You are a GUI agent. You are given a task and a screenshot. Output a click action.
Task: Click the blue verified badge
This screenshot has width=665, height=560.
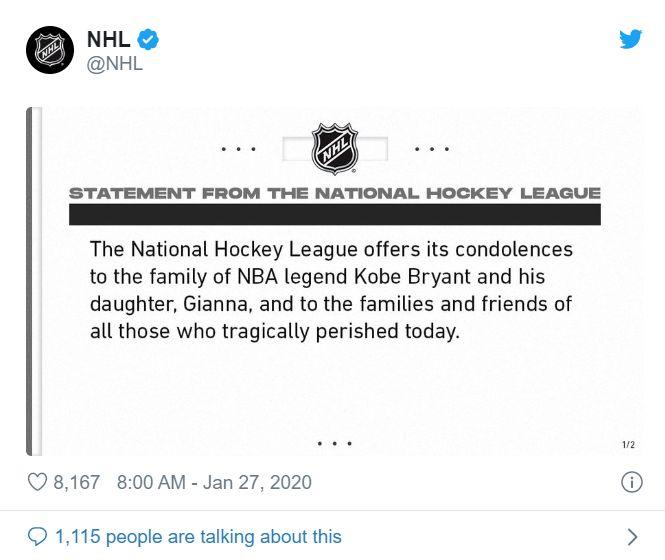148,39
